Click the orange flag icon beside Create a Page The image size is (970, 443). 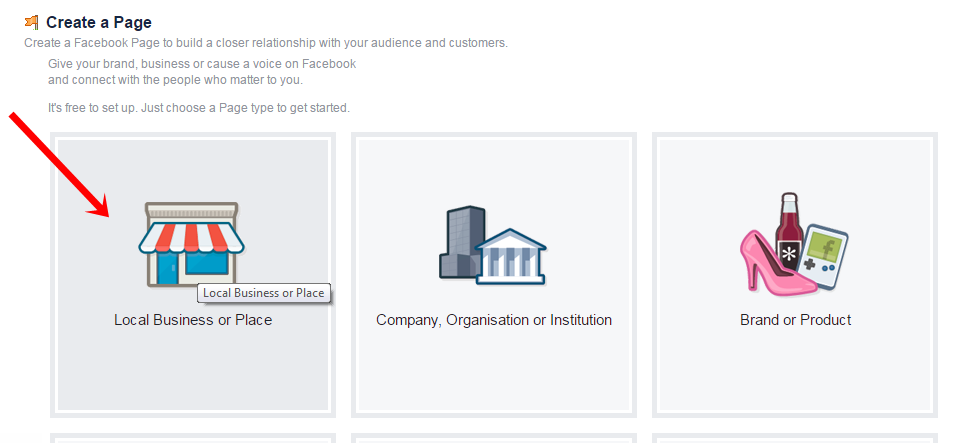click(32, 23)
